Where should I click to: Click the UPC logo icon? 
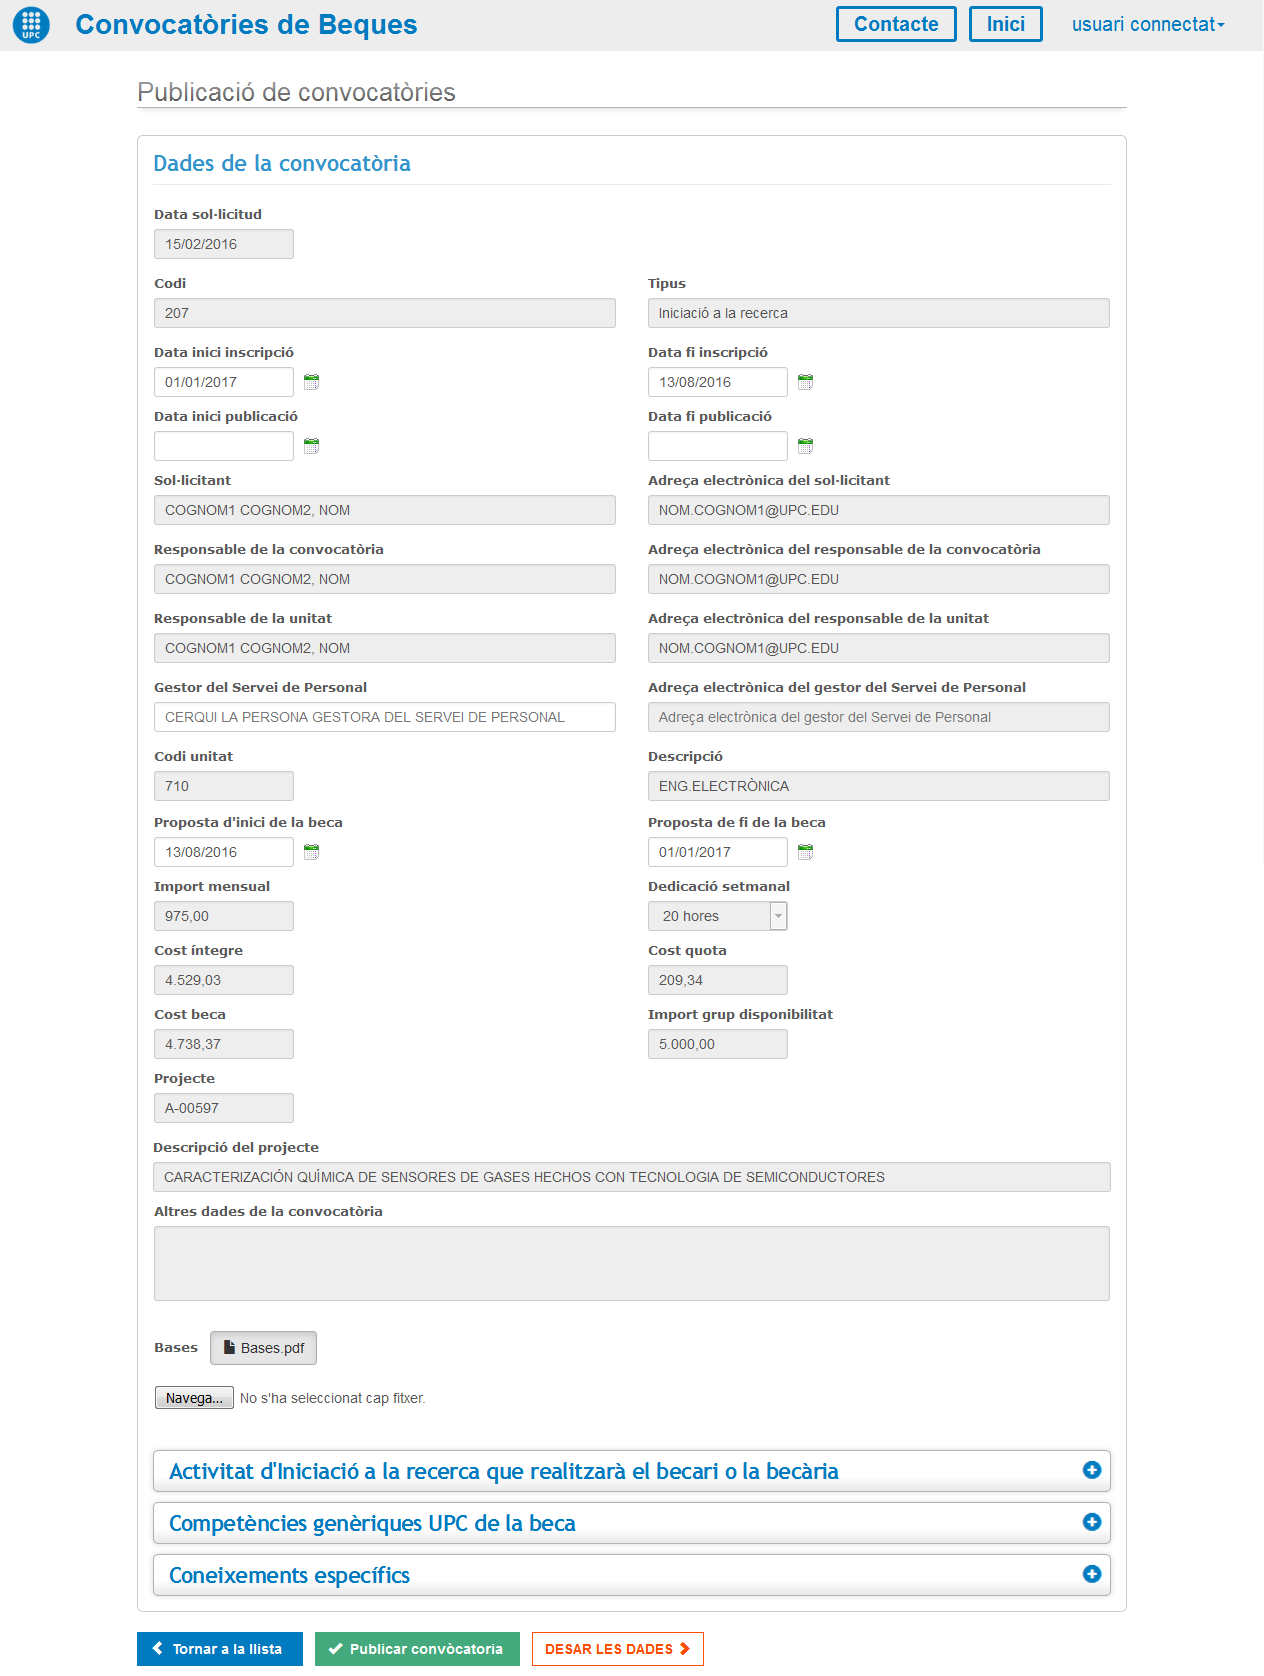(x=31, y=25)
